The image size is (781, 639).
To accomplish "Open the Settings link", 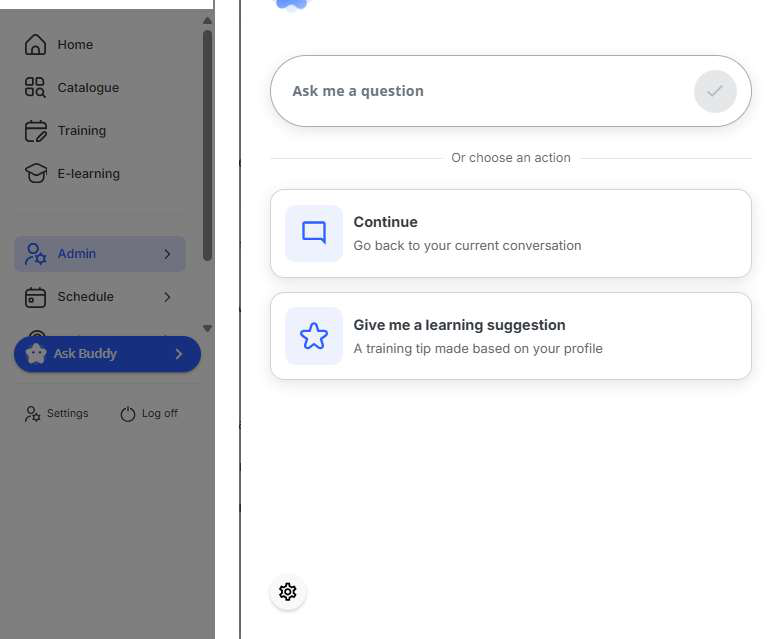I will coord(57,413).
